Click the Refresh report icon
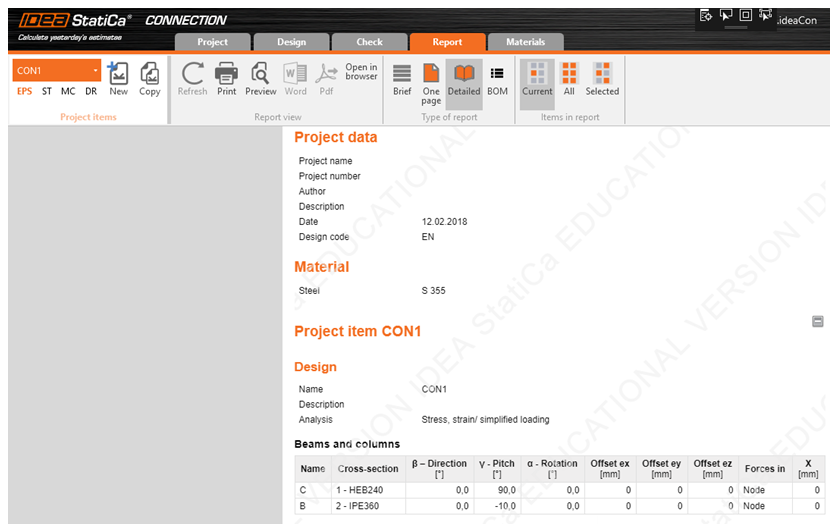The width and height of the screenshot is (838, 532). tap(192, 78)
